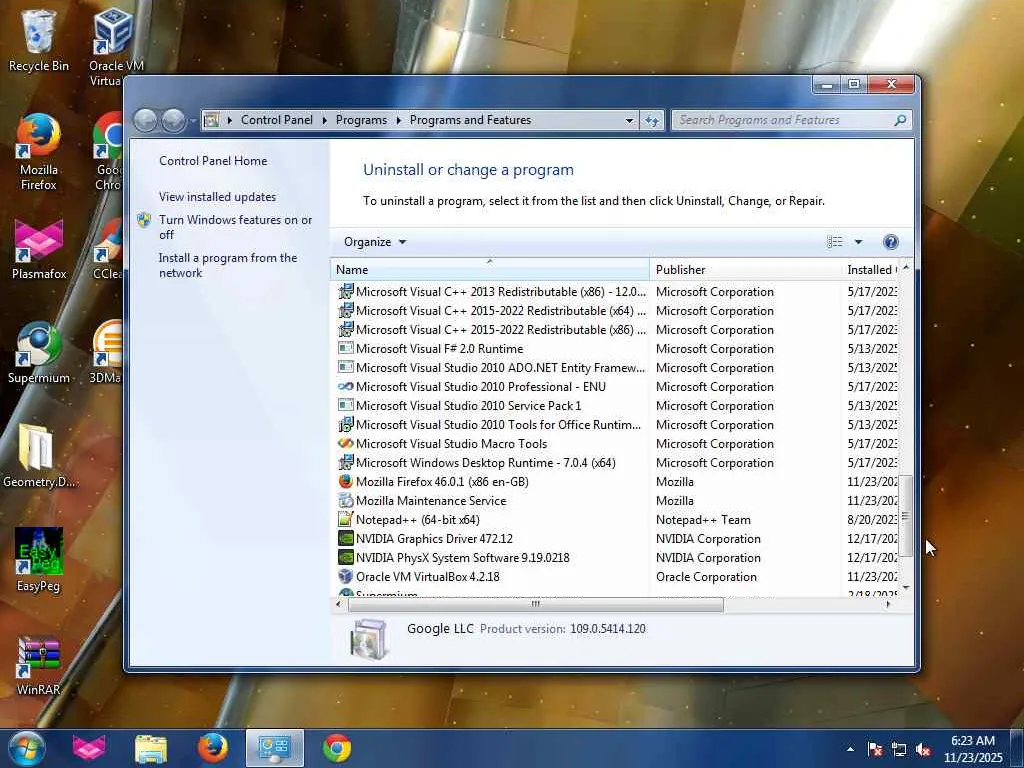Click the horizontal scrollbar thumb in list
This screenshot has width=1024, height=768.
536,604
